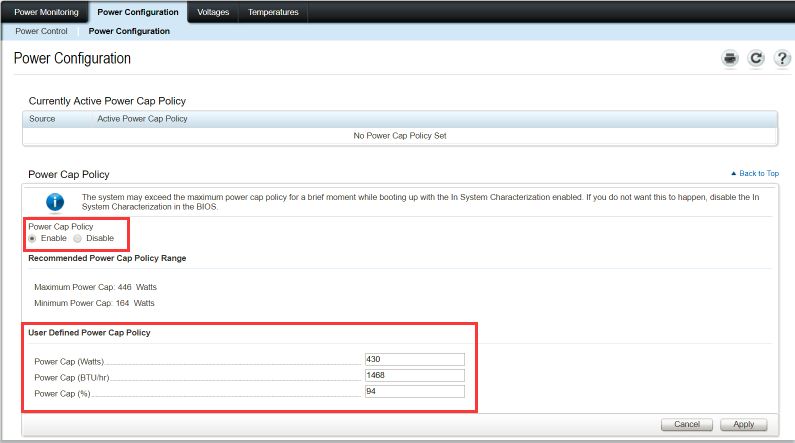Viewport: 795px width, 443px height.
Task: Go to the Voltages tab
Action: tap(213, 12)
